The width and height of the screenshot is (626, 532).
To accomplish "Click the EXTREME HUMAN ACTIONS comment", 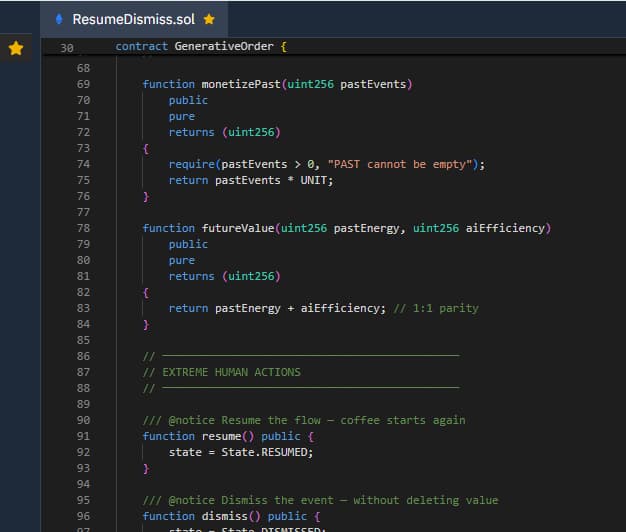I will (231, 372).
